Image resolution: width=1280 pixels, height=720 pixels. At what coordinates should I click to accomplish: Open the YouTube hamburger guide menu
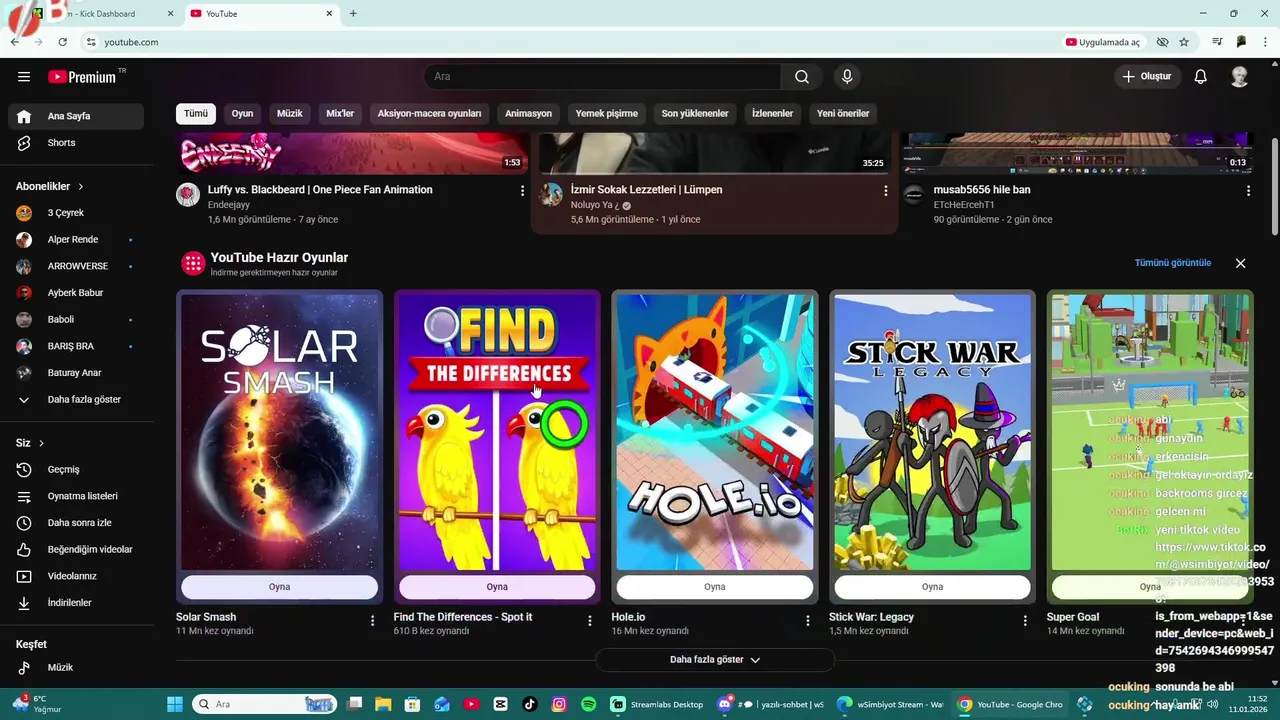pyautogui.click(x=24, y=77)
